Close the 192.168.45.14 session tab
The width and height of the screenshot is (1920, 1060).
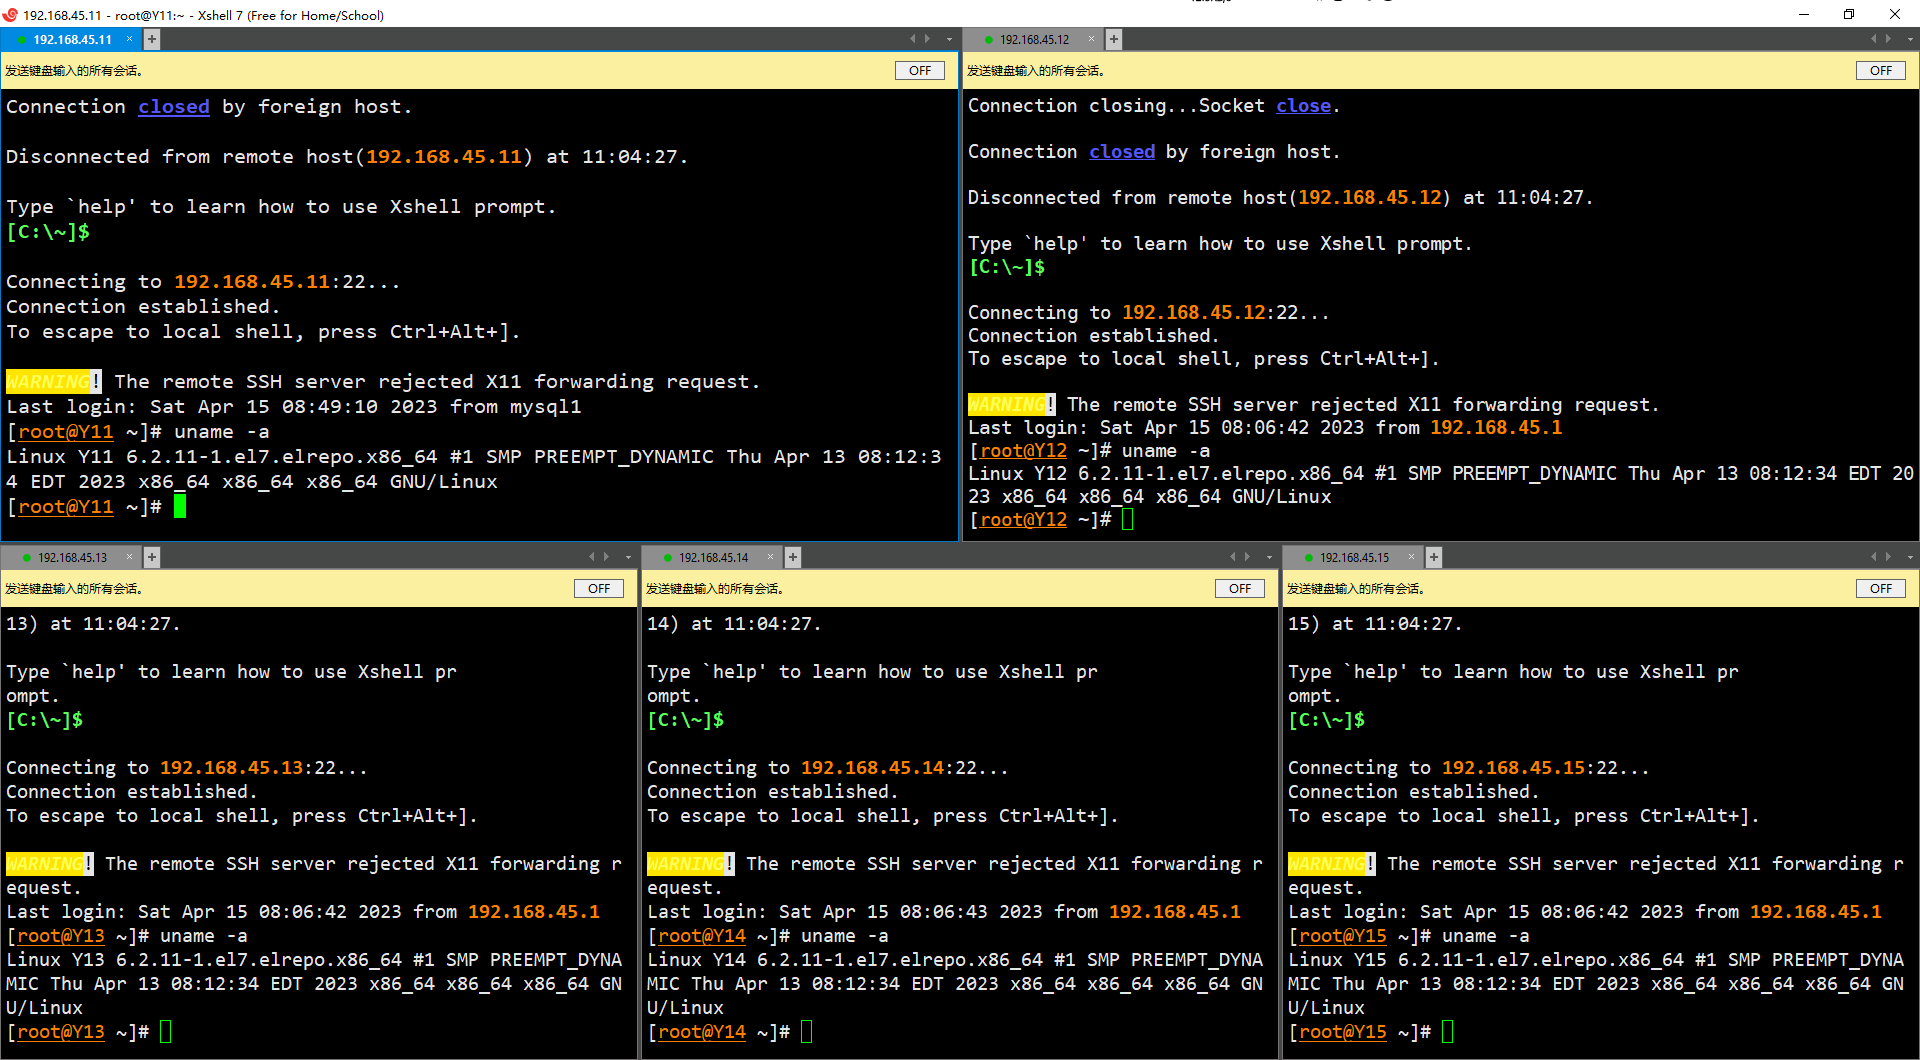[770, 557]
